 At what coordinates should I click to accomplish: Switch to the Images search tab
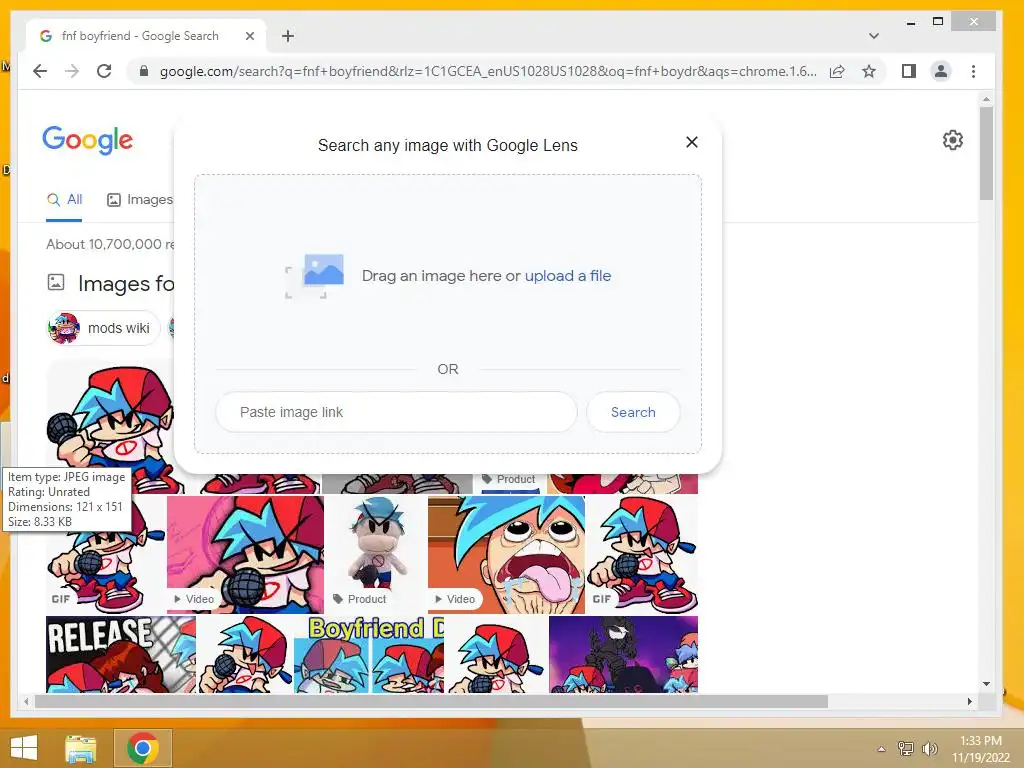tap(140, 200)
